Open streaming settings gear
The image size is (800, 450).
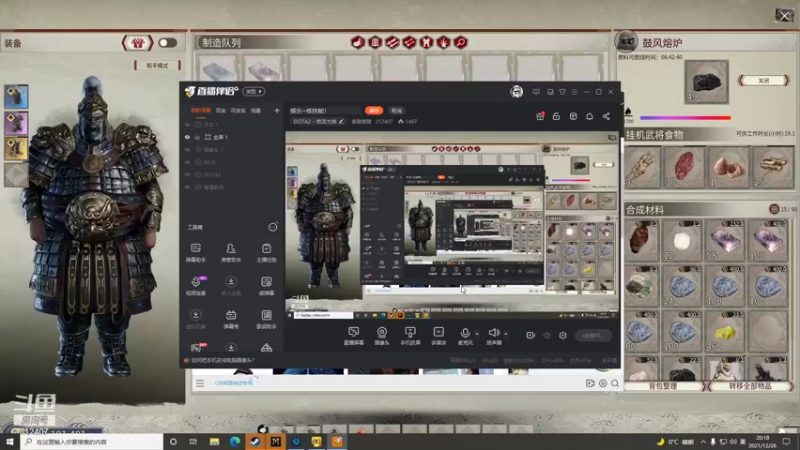[563, 335]
